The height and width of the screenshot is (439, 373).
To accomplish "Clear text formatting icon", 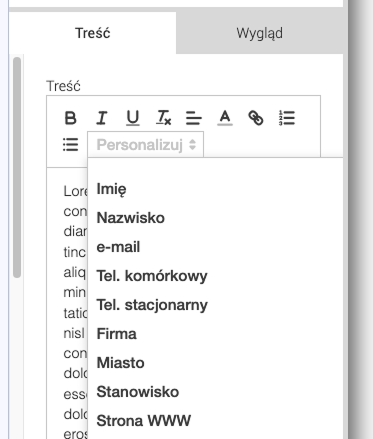I will pyautogui.click(x=164, y=118).
